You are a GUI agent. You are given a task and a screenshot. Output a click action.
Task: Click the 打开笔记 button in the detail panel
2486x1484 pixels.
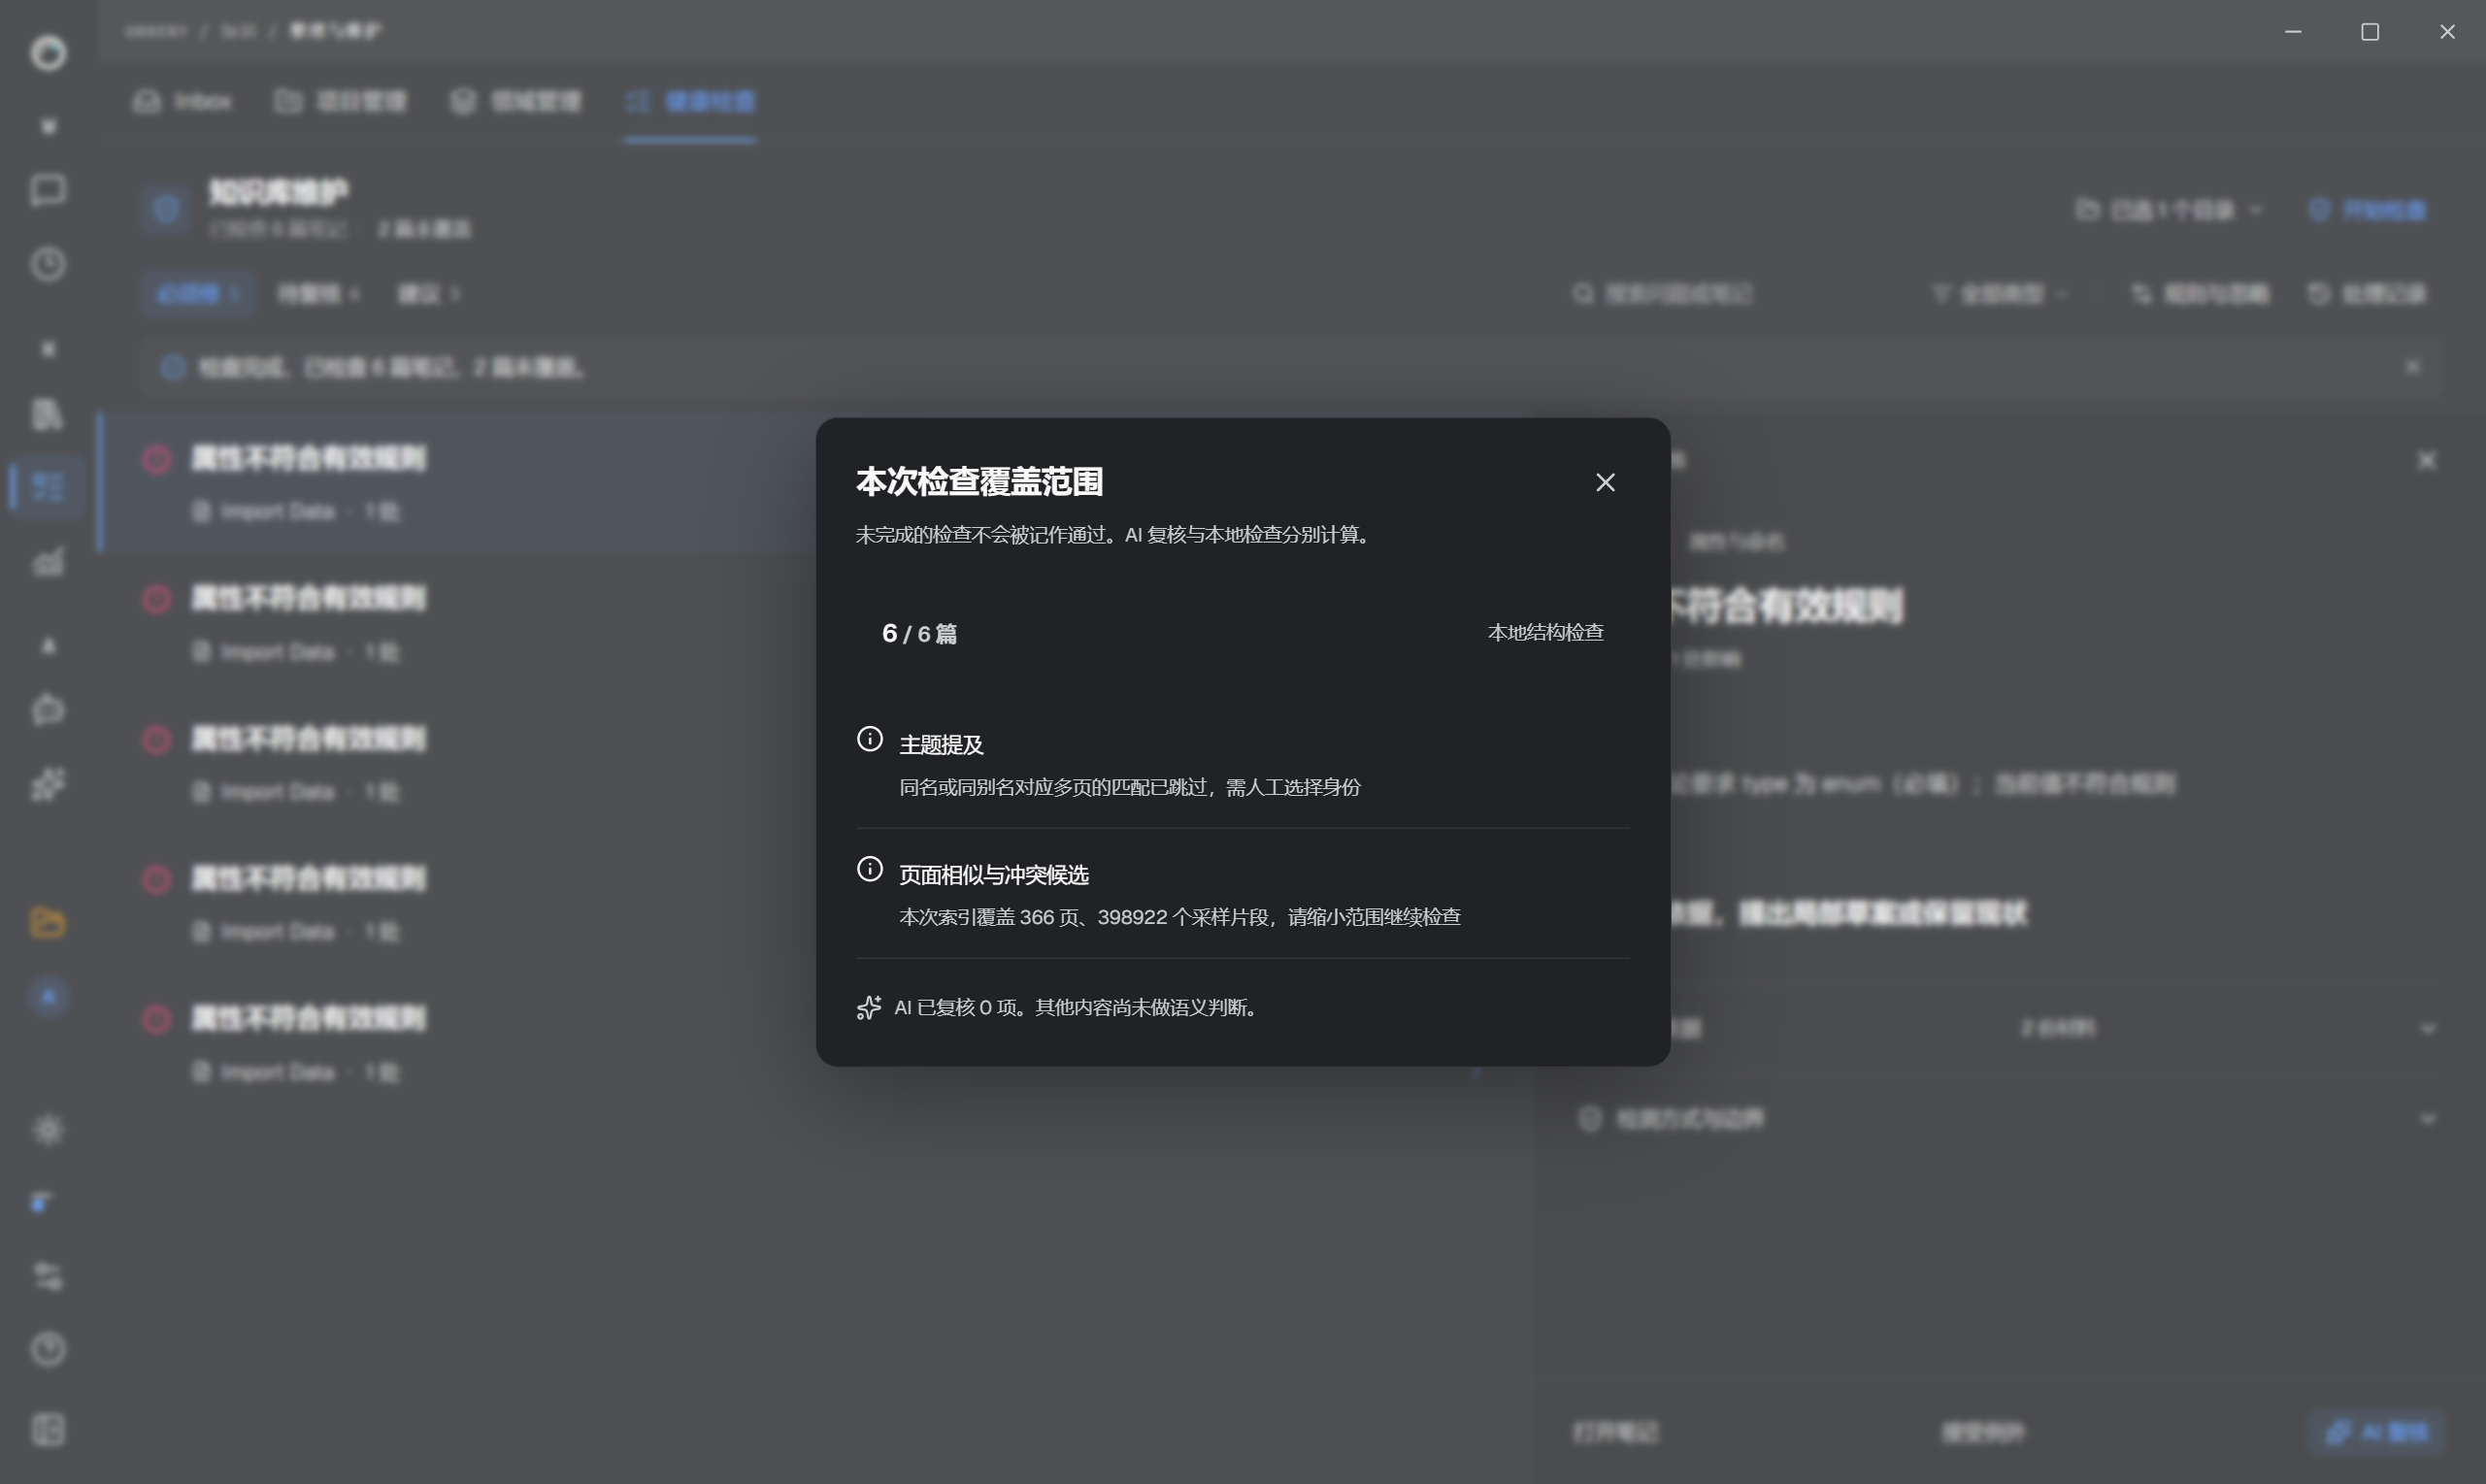pos(1615,1432)
